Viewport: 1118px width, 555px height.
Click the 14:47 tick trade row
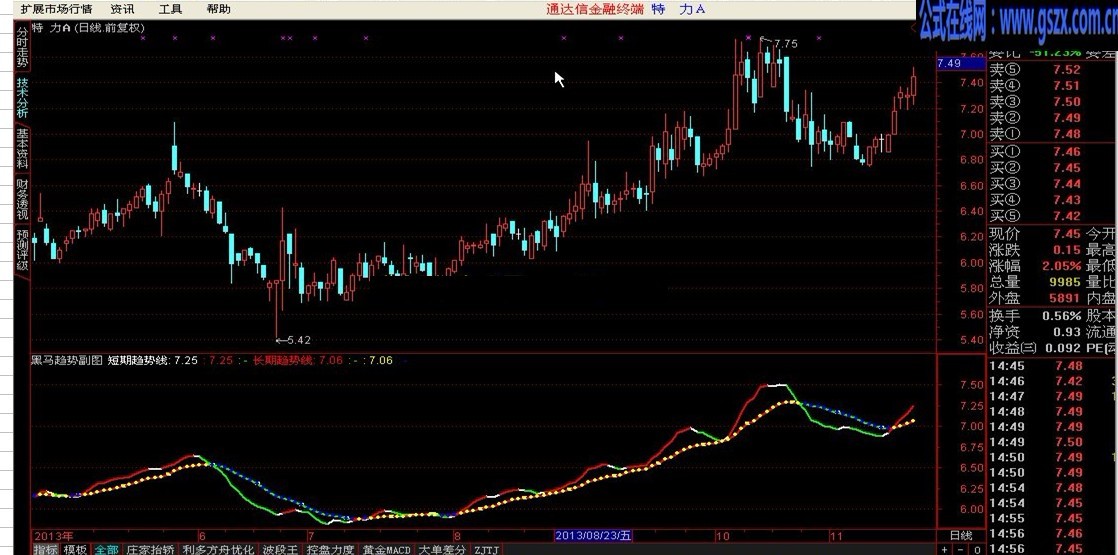(1052, 397)
